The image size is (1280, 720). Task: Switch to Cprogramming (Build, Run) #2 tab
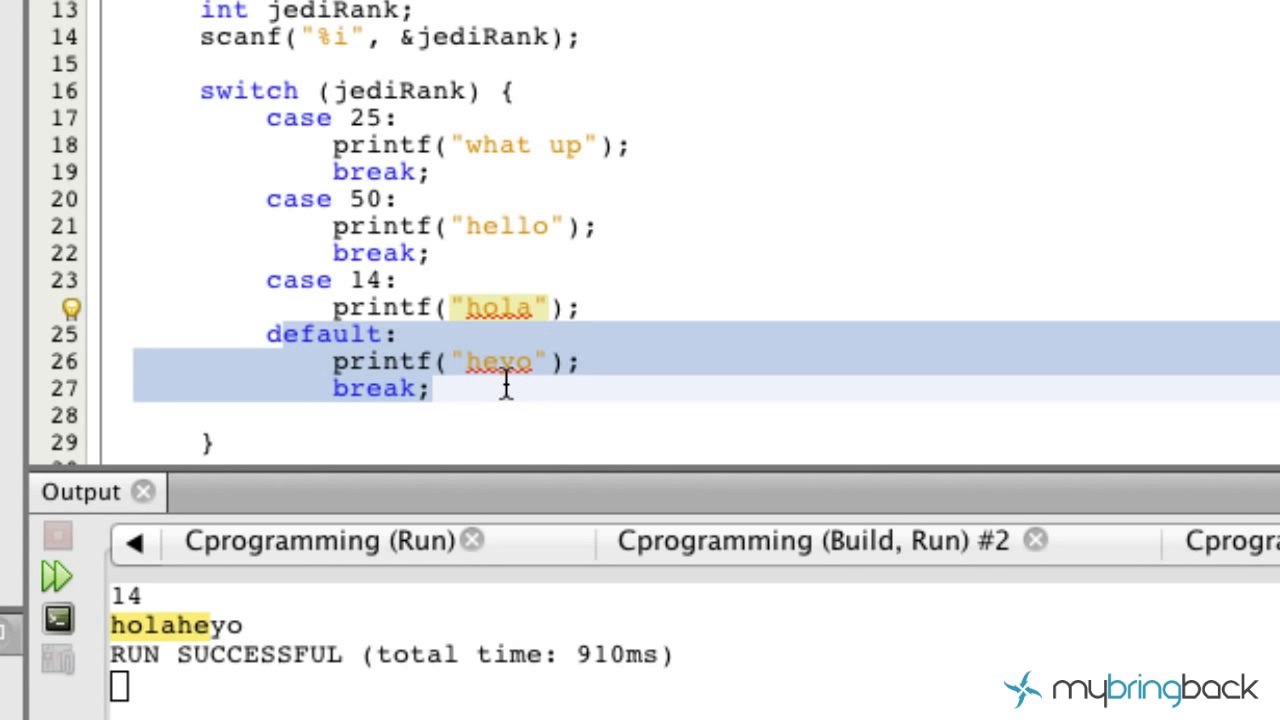point(813,541)
